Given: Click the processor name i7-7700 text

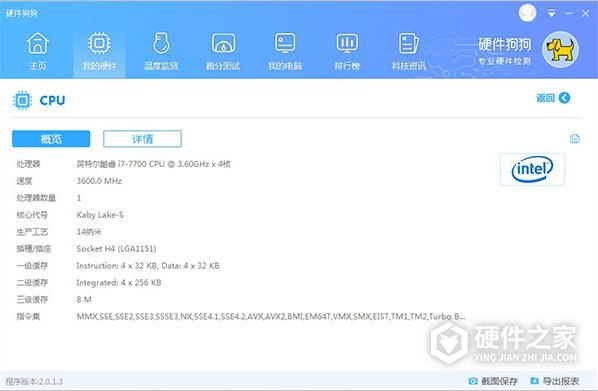Looking at the screenshot, I should 153,164.
